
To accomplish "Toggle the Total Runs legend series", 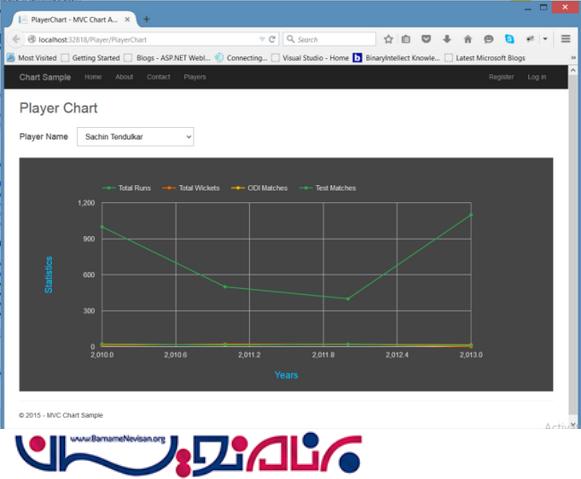I will [127, 188].
